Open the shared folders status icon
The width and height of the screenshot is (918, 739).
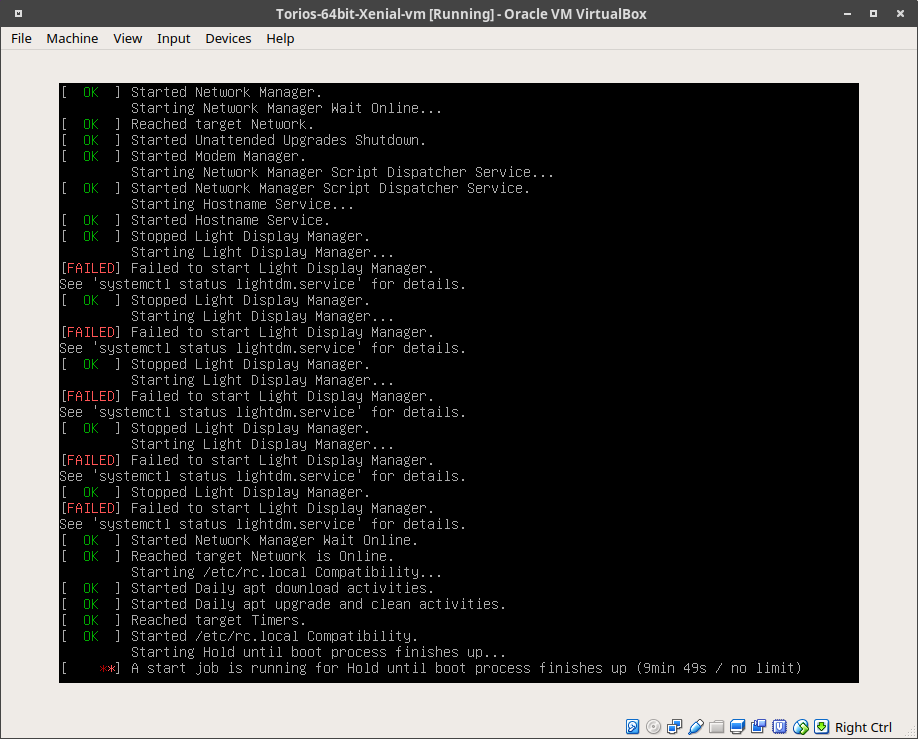[717, 727]
